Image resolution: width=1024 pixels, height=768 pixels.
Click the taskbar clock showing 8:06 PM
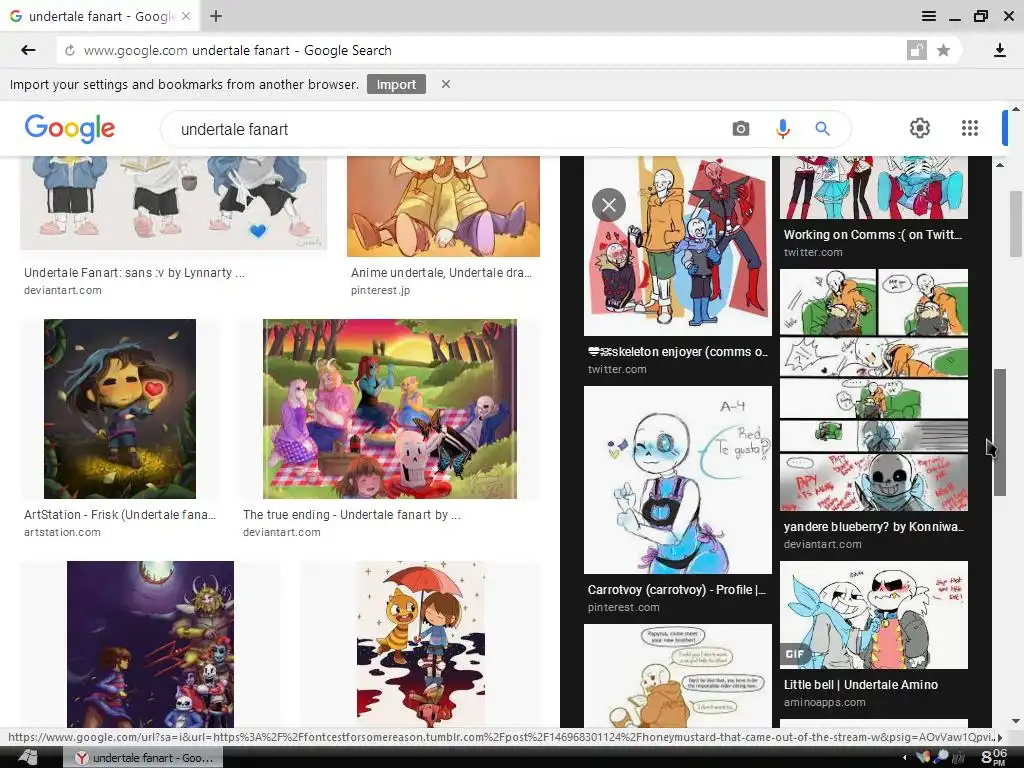[994, 758]
